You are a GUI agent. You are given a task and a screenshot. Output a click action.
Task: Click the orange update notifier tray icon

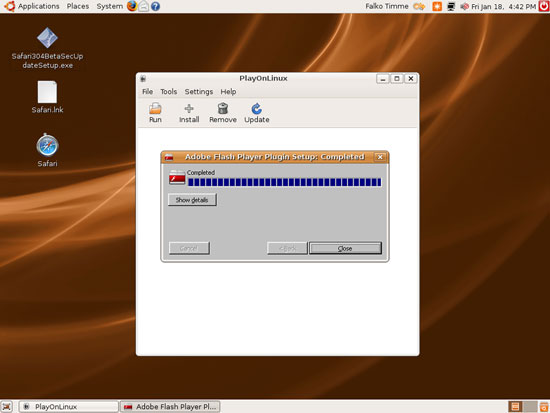(437, 6)
